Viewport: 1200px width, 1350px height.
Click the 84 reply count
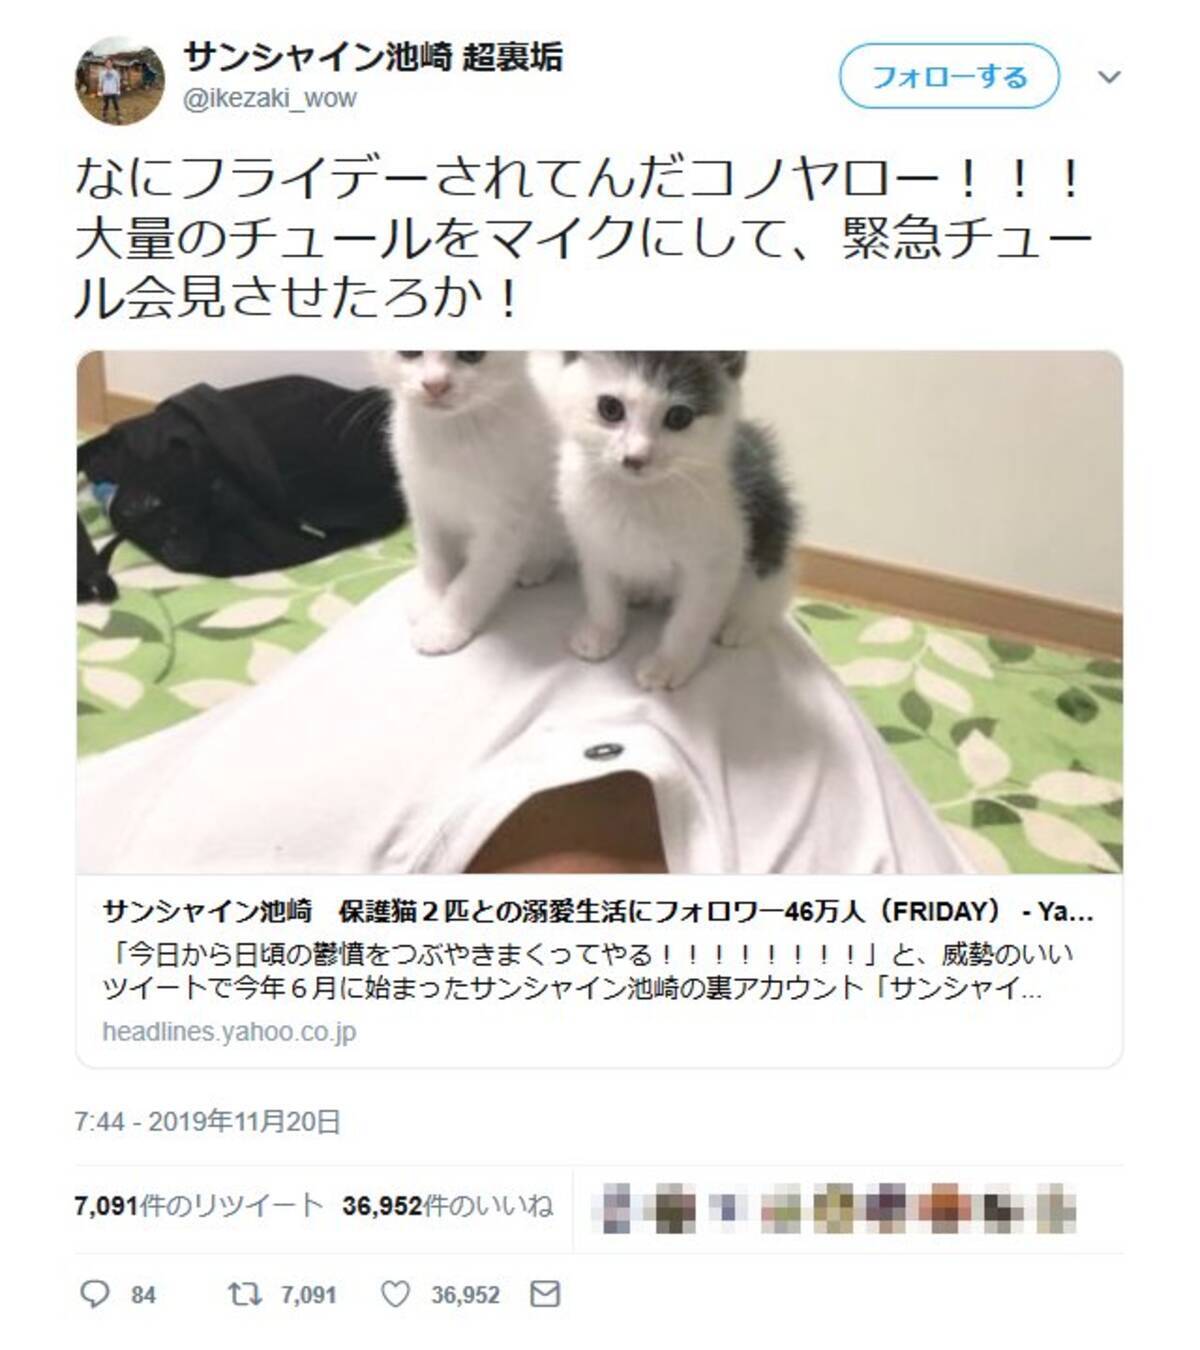pyautogui.click(x=143, y=1296)
